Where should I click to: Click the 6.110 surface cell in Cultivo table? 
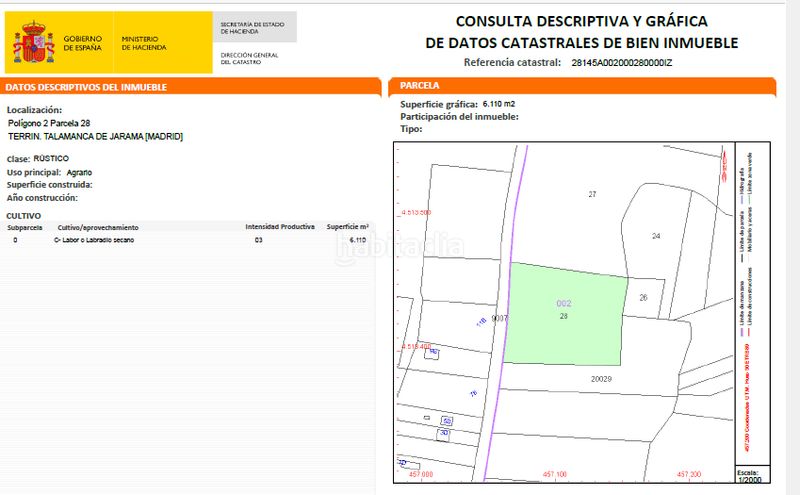358,240
